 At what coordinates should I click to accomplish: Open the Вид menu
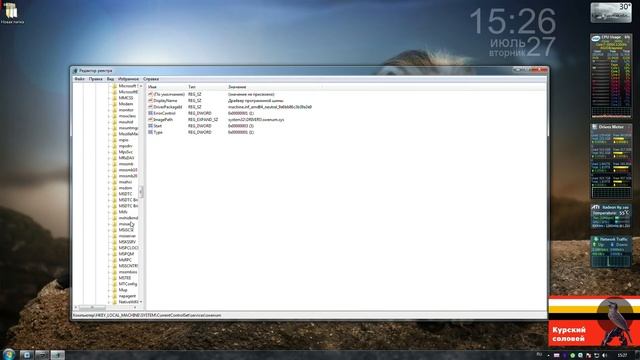pos(110,79)
